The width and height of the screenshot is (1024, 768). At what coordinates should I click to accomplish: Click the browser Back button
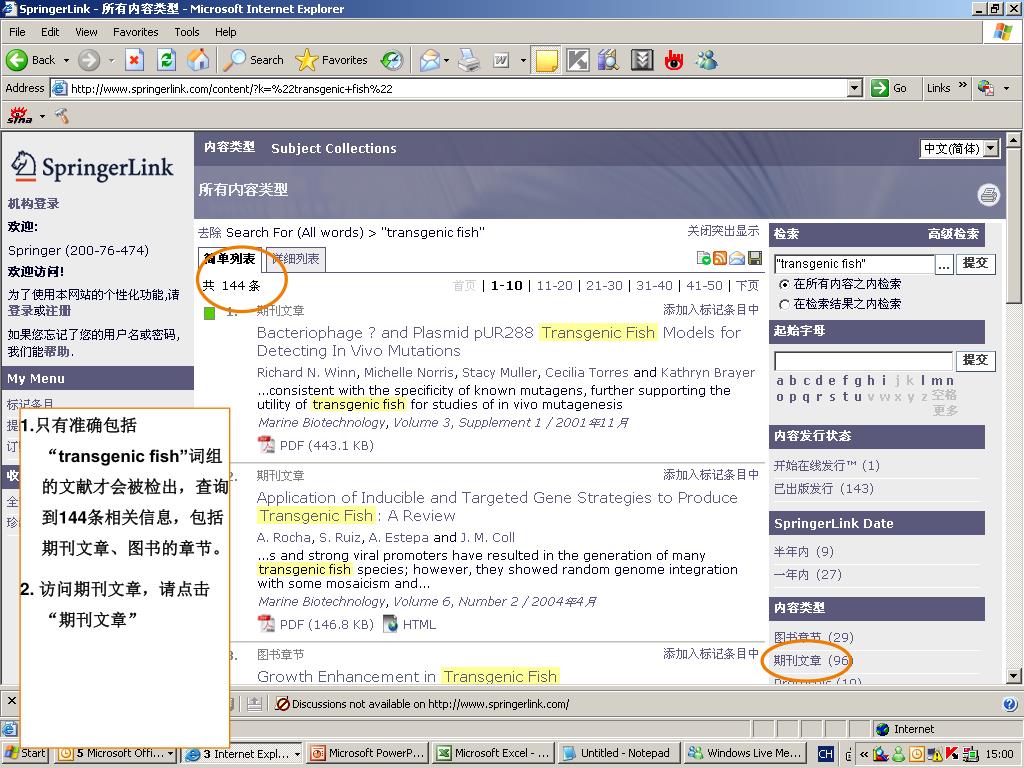[x=31, y=60]
